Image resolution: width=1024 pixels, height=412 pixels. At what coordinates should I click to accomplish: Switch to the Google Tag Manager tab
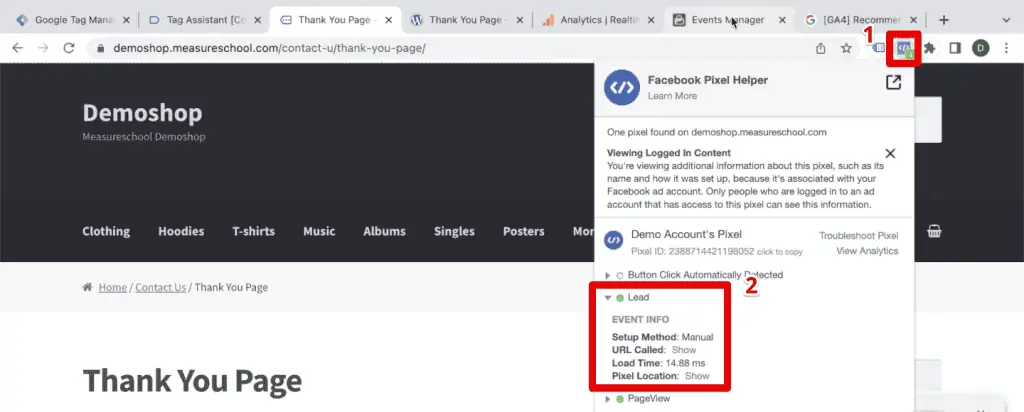click(x=71, y=20)
